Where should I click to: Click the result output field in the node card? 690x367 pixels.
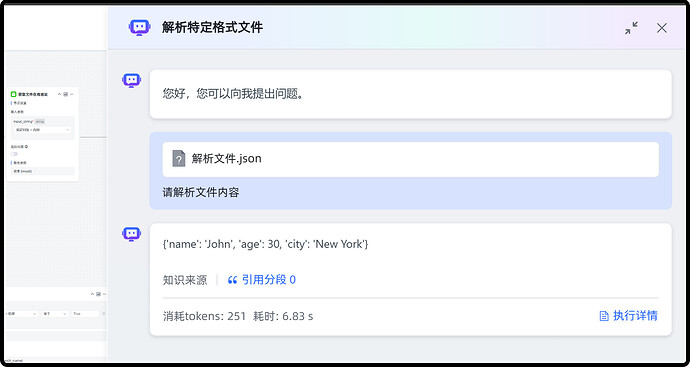(42, 171)
